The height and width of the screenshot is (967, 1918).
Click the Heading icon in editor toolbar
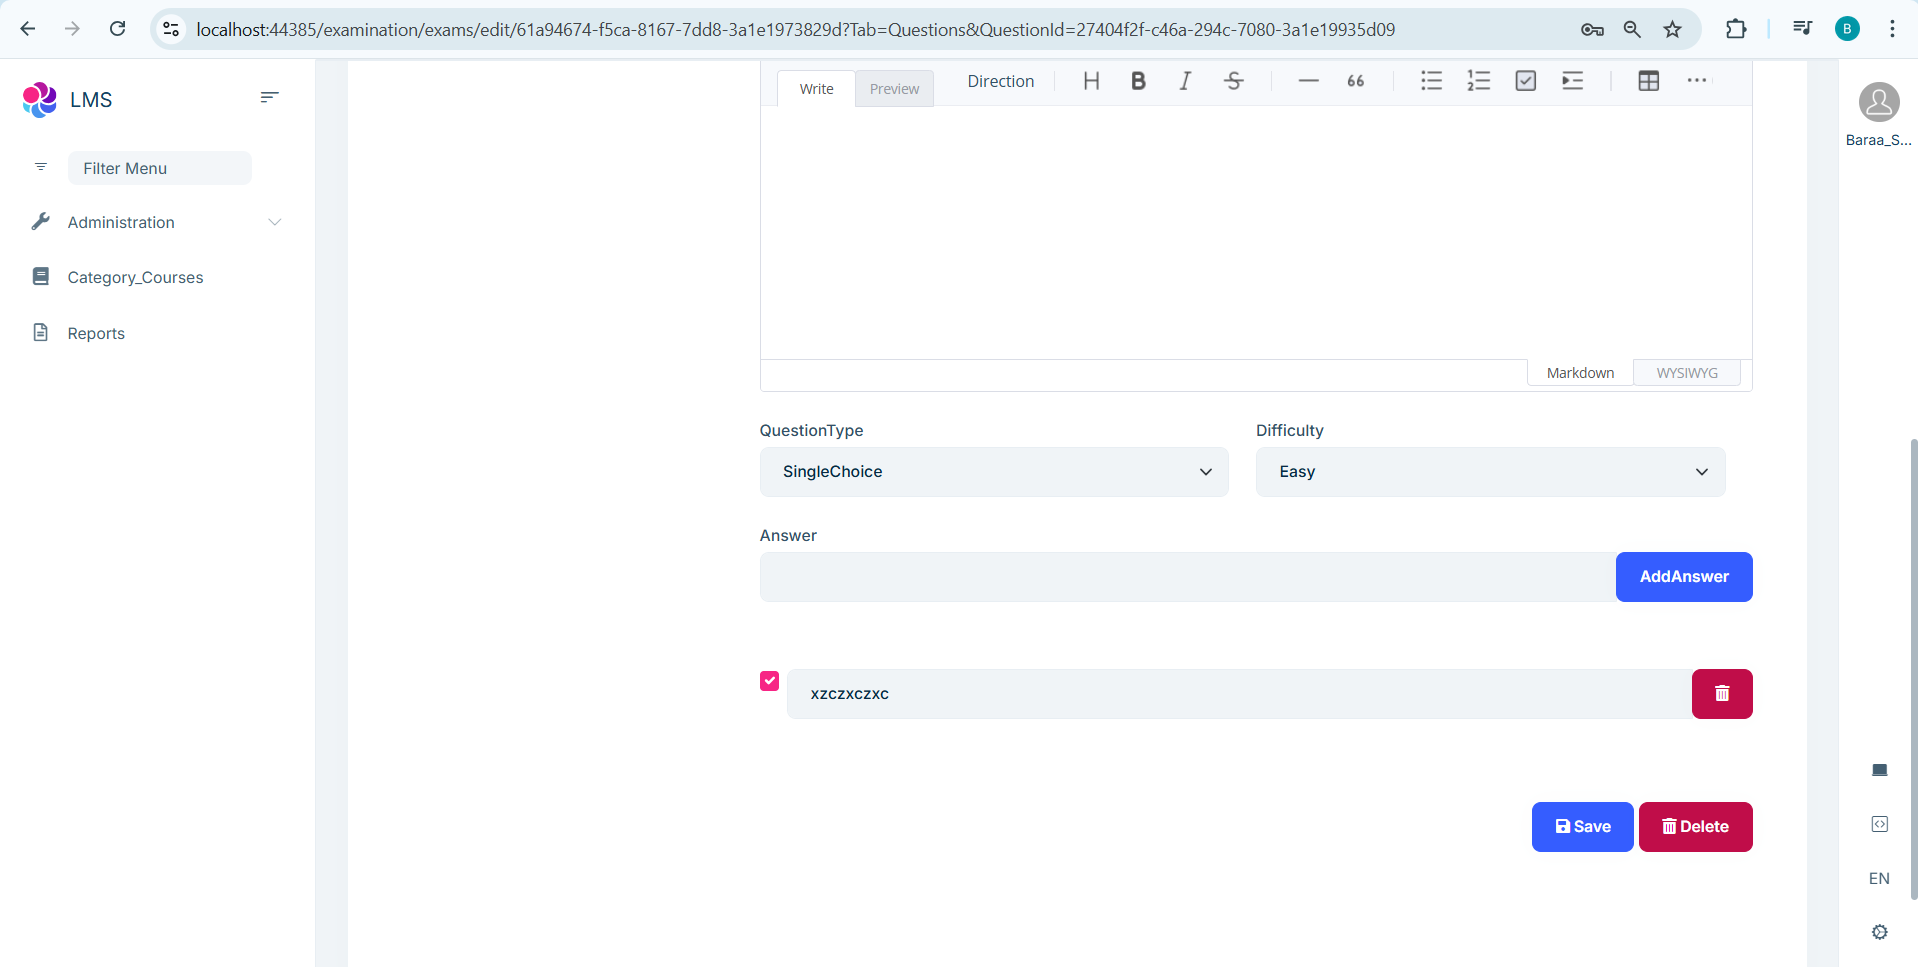pyautogui.click(x=1091, y=81)
